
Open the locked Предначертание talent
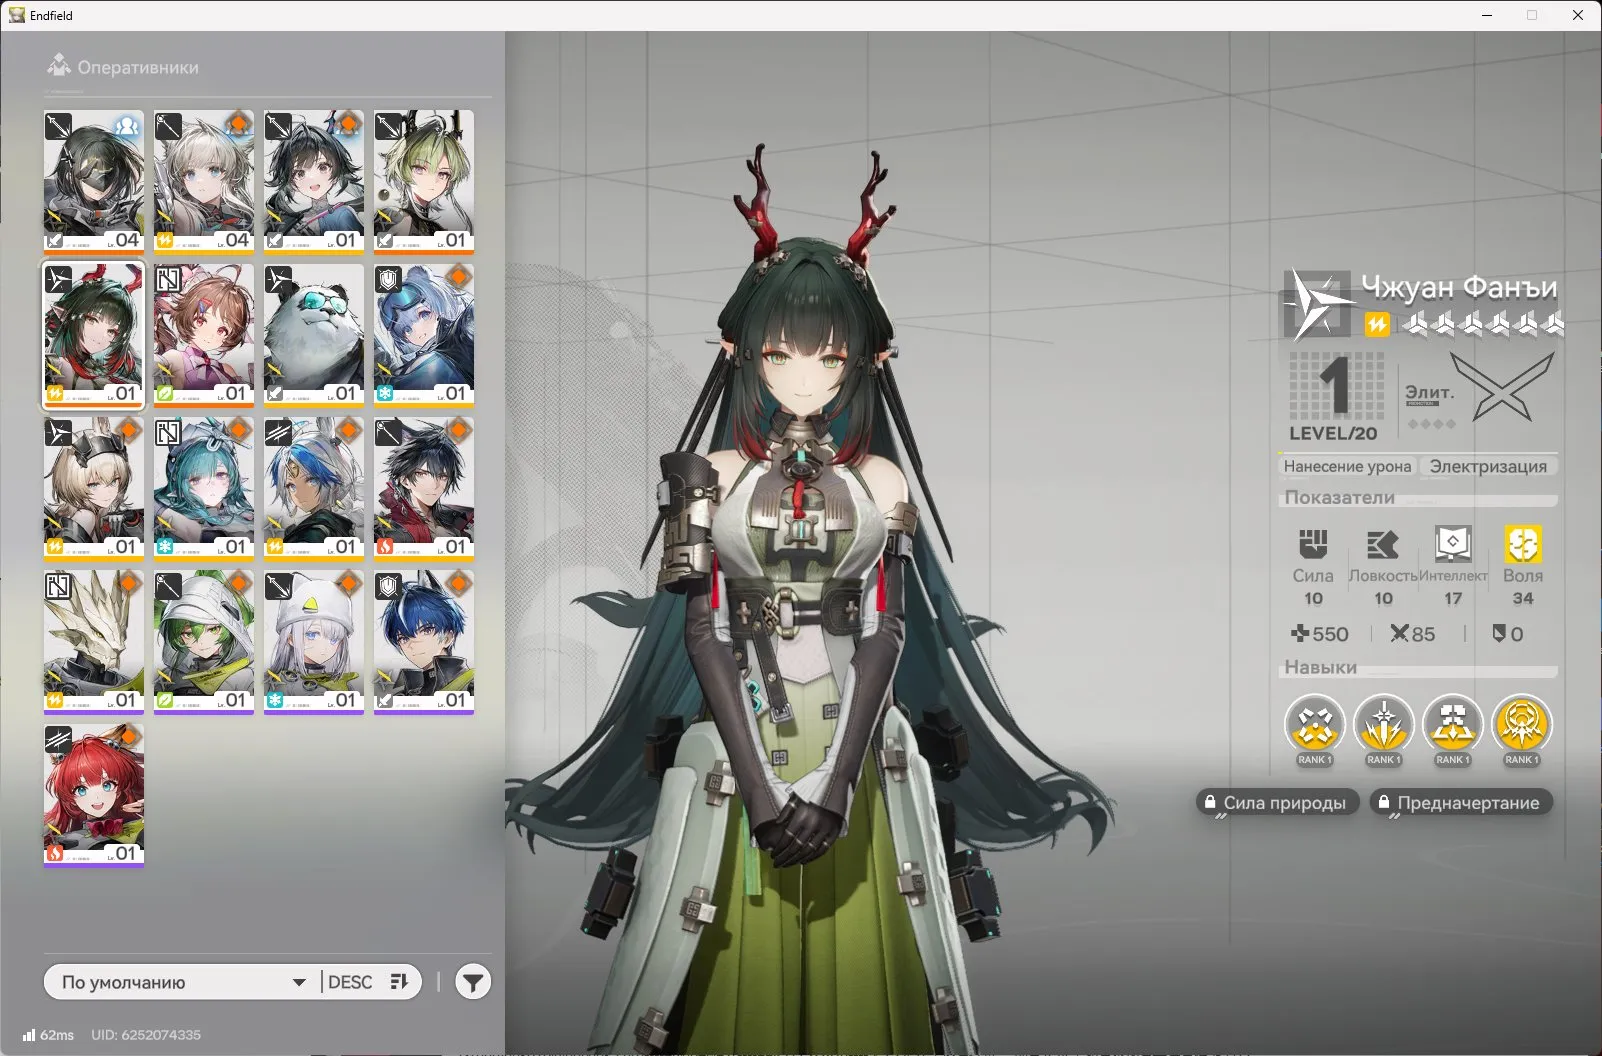1460,802
